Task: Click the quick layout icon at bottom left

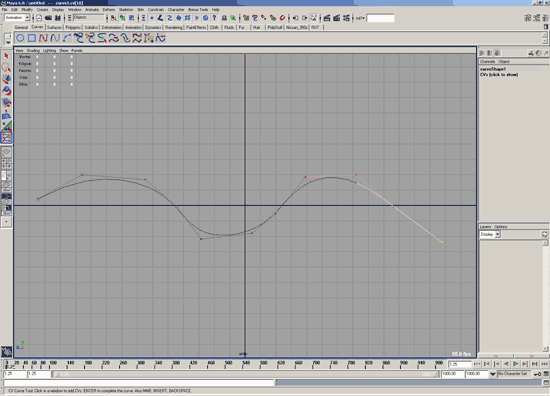Action: pos(6,351)
